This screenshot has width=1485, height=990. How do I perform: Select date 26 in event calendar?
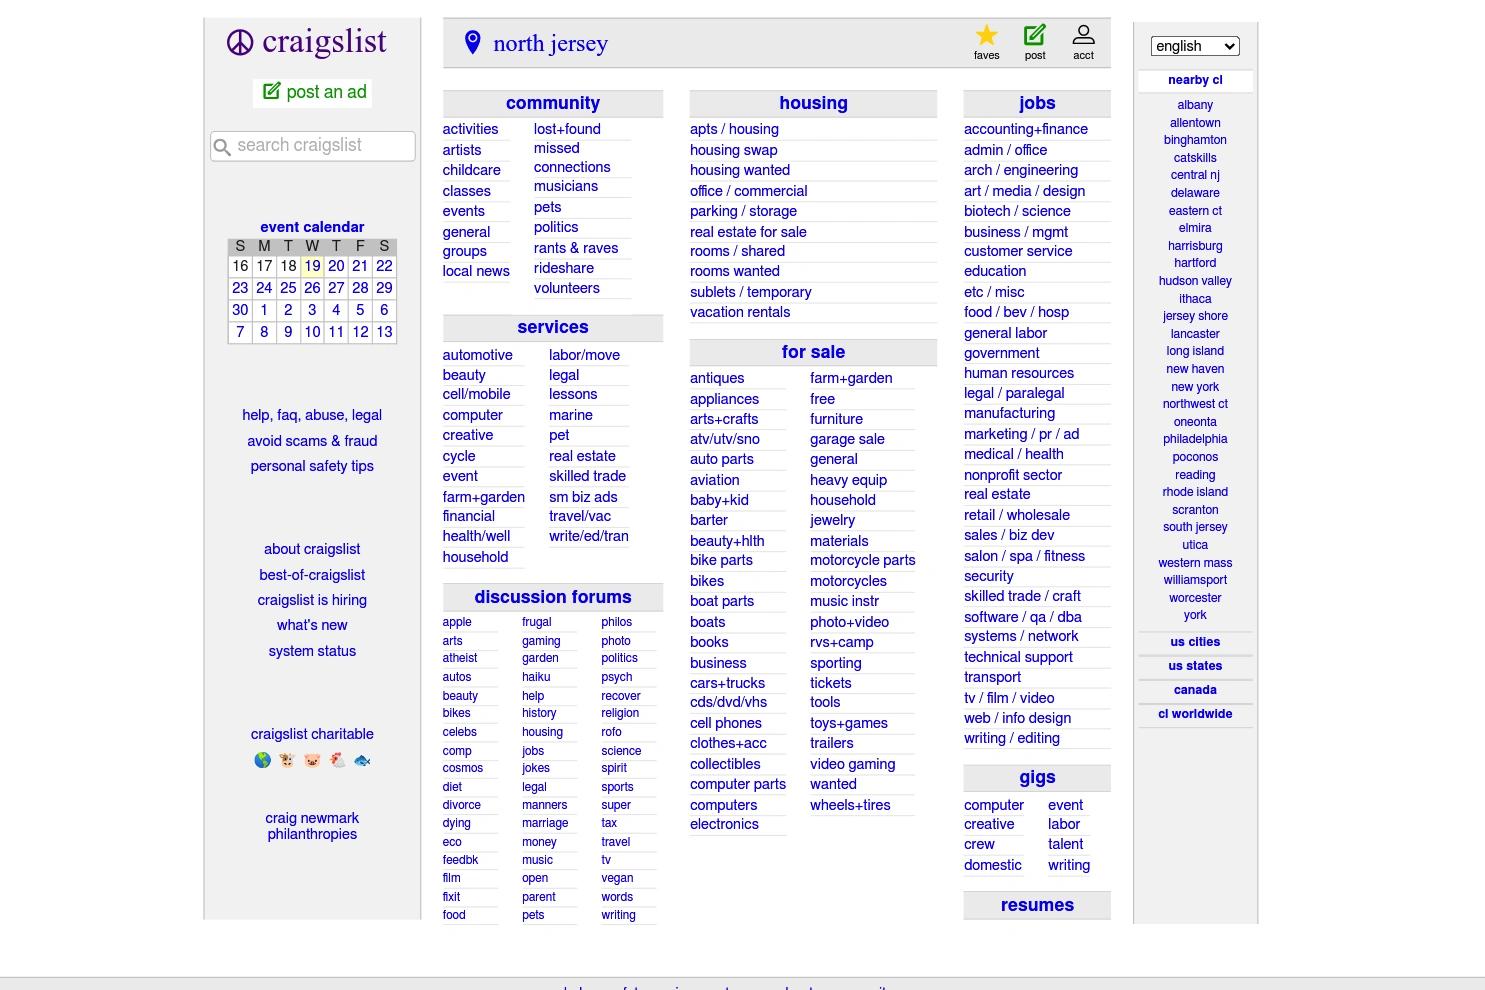312,288
